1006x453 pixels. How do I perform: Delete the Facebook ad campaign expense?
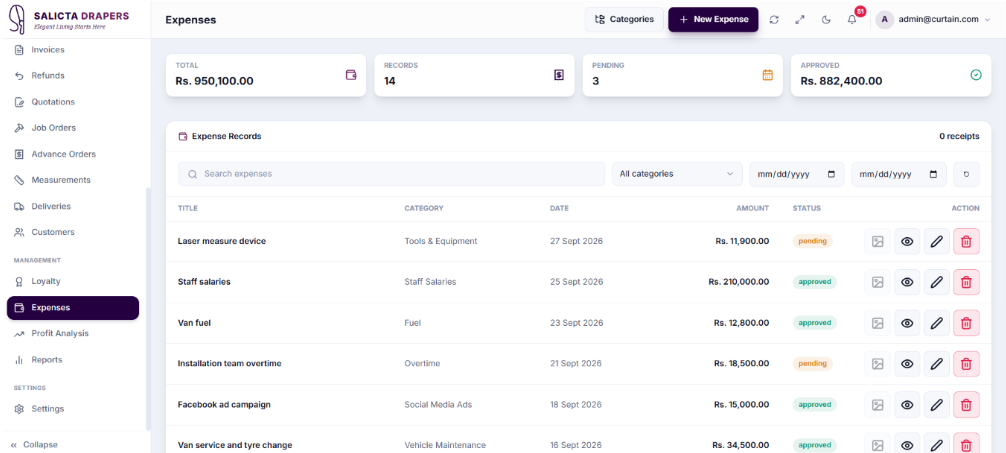(966, 405)
